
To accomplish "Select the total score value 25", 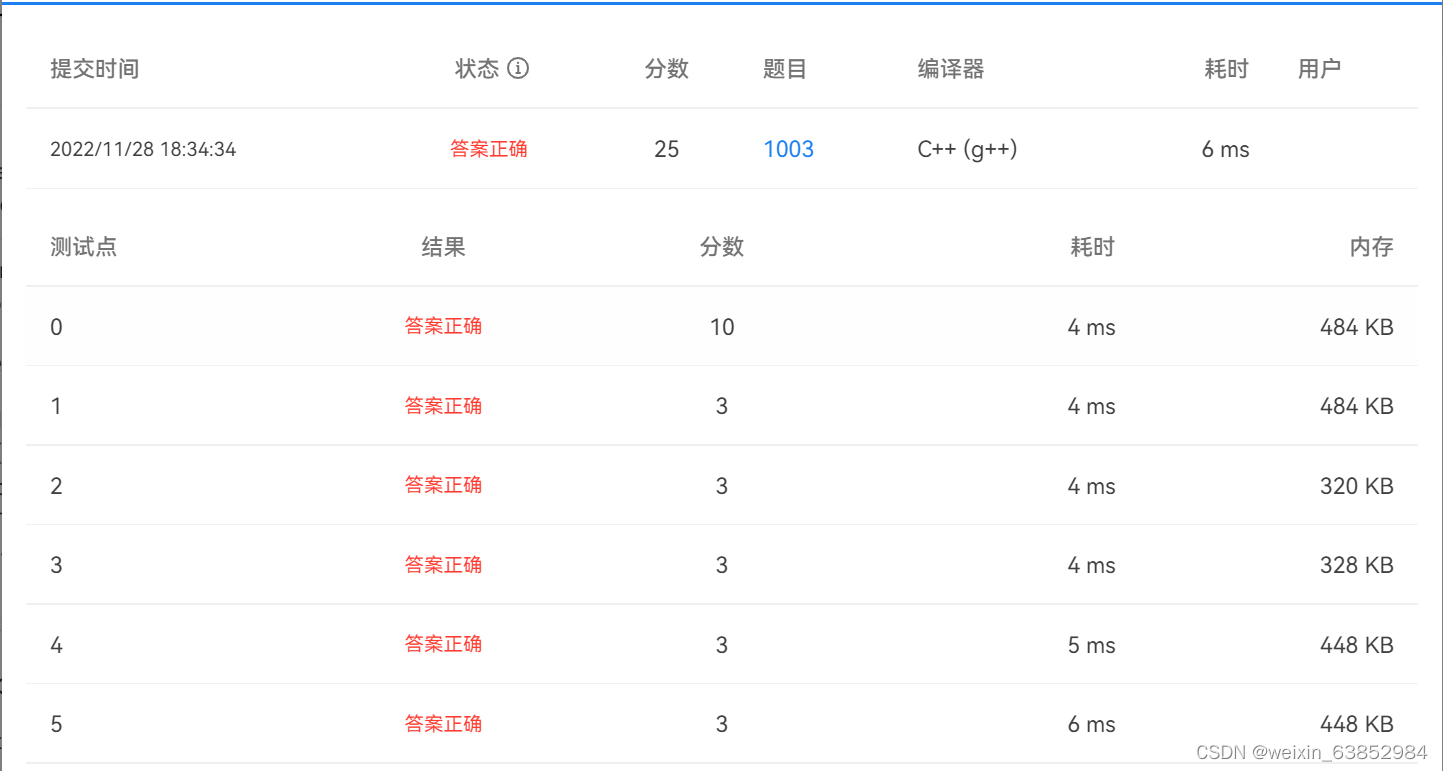I will [666, 148].
